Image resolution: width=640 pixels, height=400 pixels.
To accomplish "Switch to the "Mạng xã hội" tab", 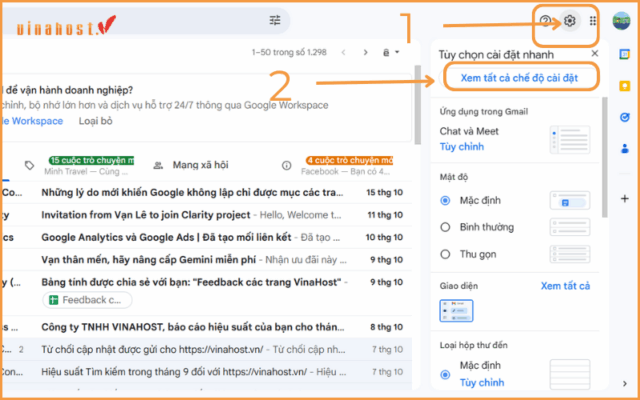I will (x=200, y=164).
